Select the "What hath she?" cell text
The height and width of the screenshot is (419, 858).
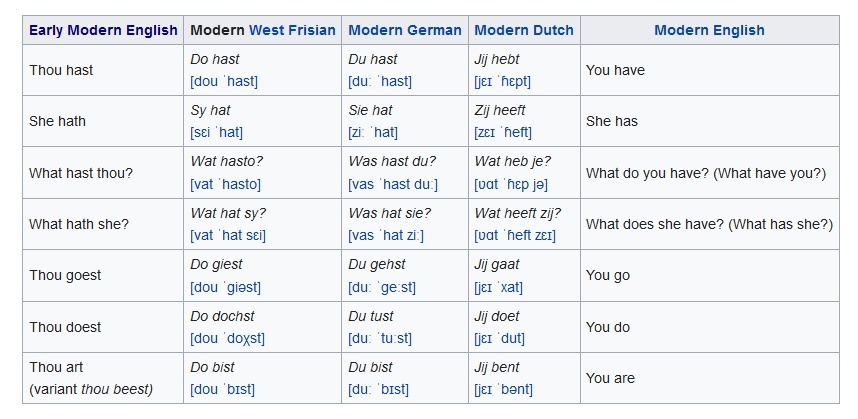pyautogui.click(x=79, y=224)
